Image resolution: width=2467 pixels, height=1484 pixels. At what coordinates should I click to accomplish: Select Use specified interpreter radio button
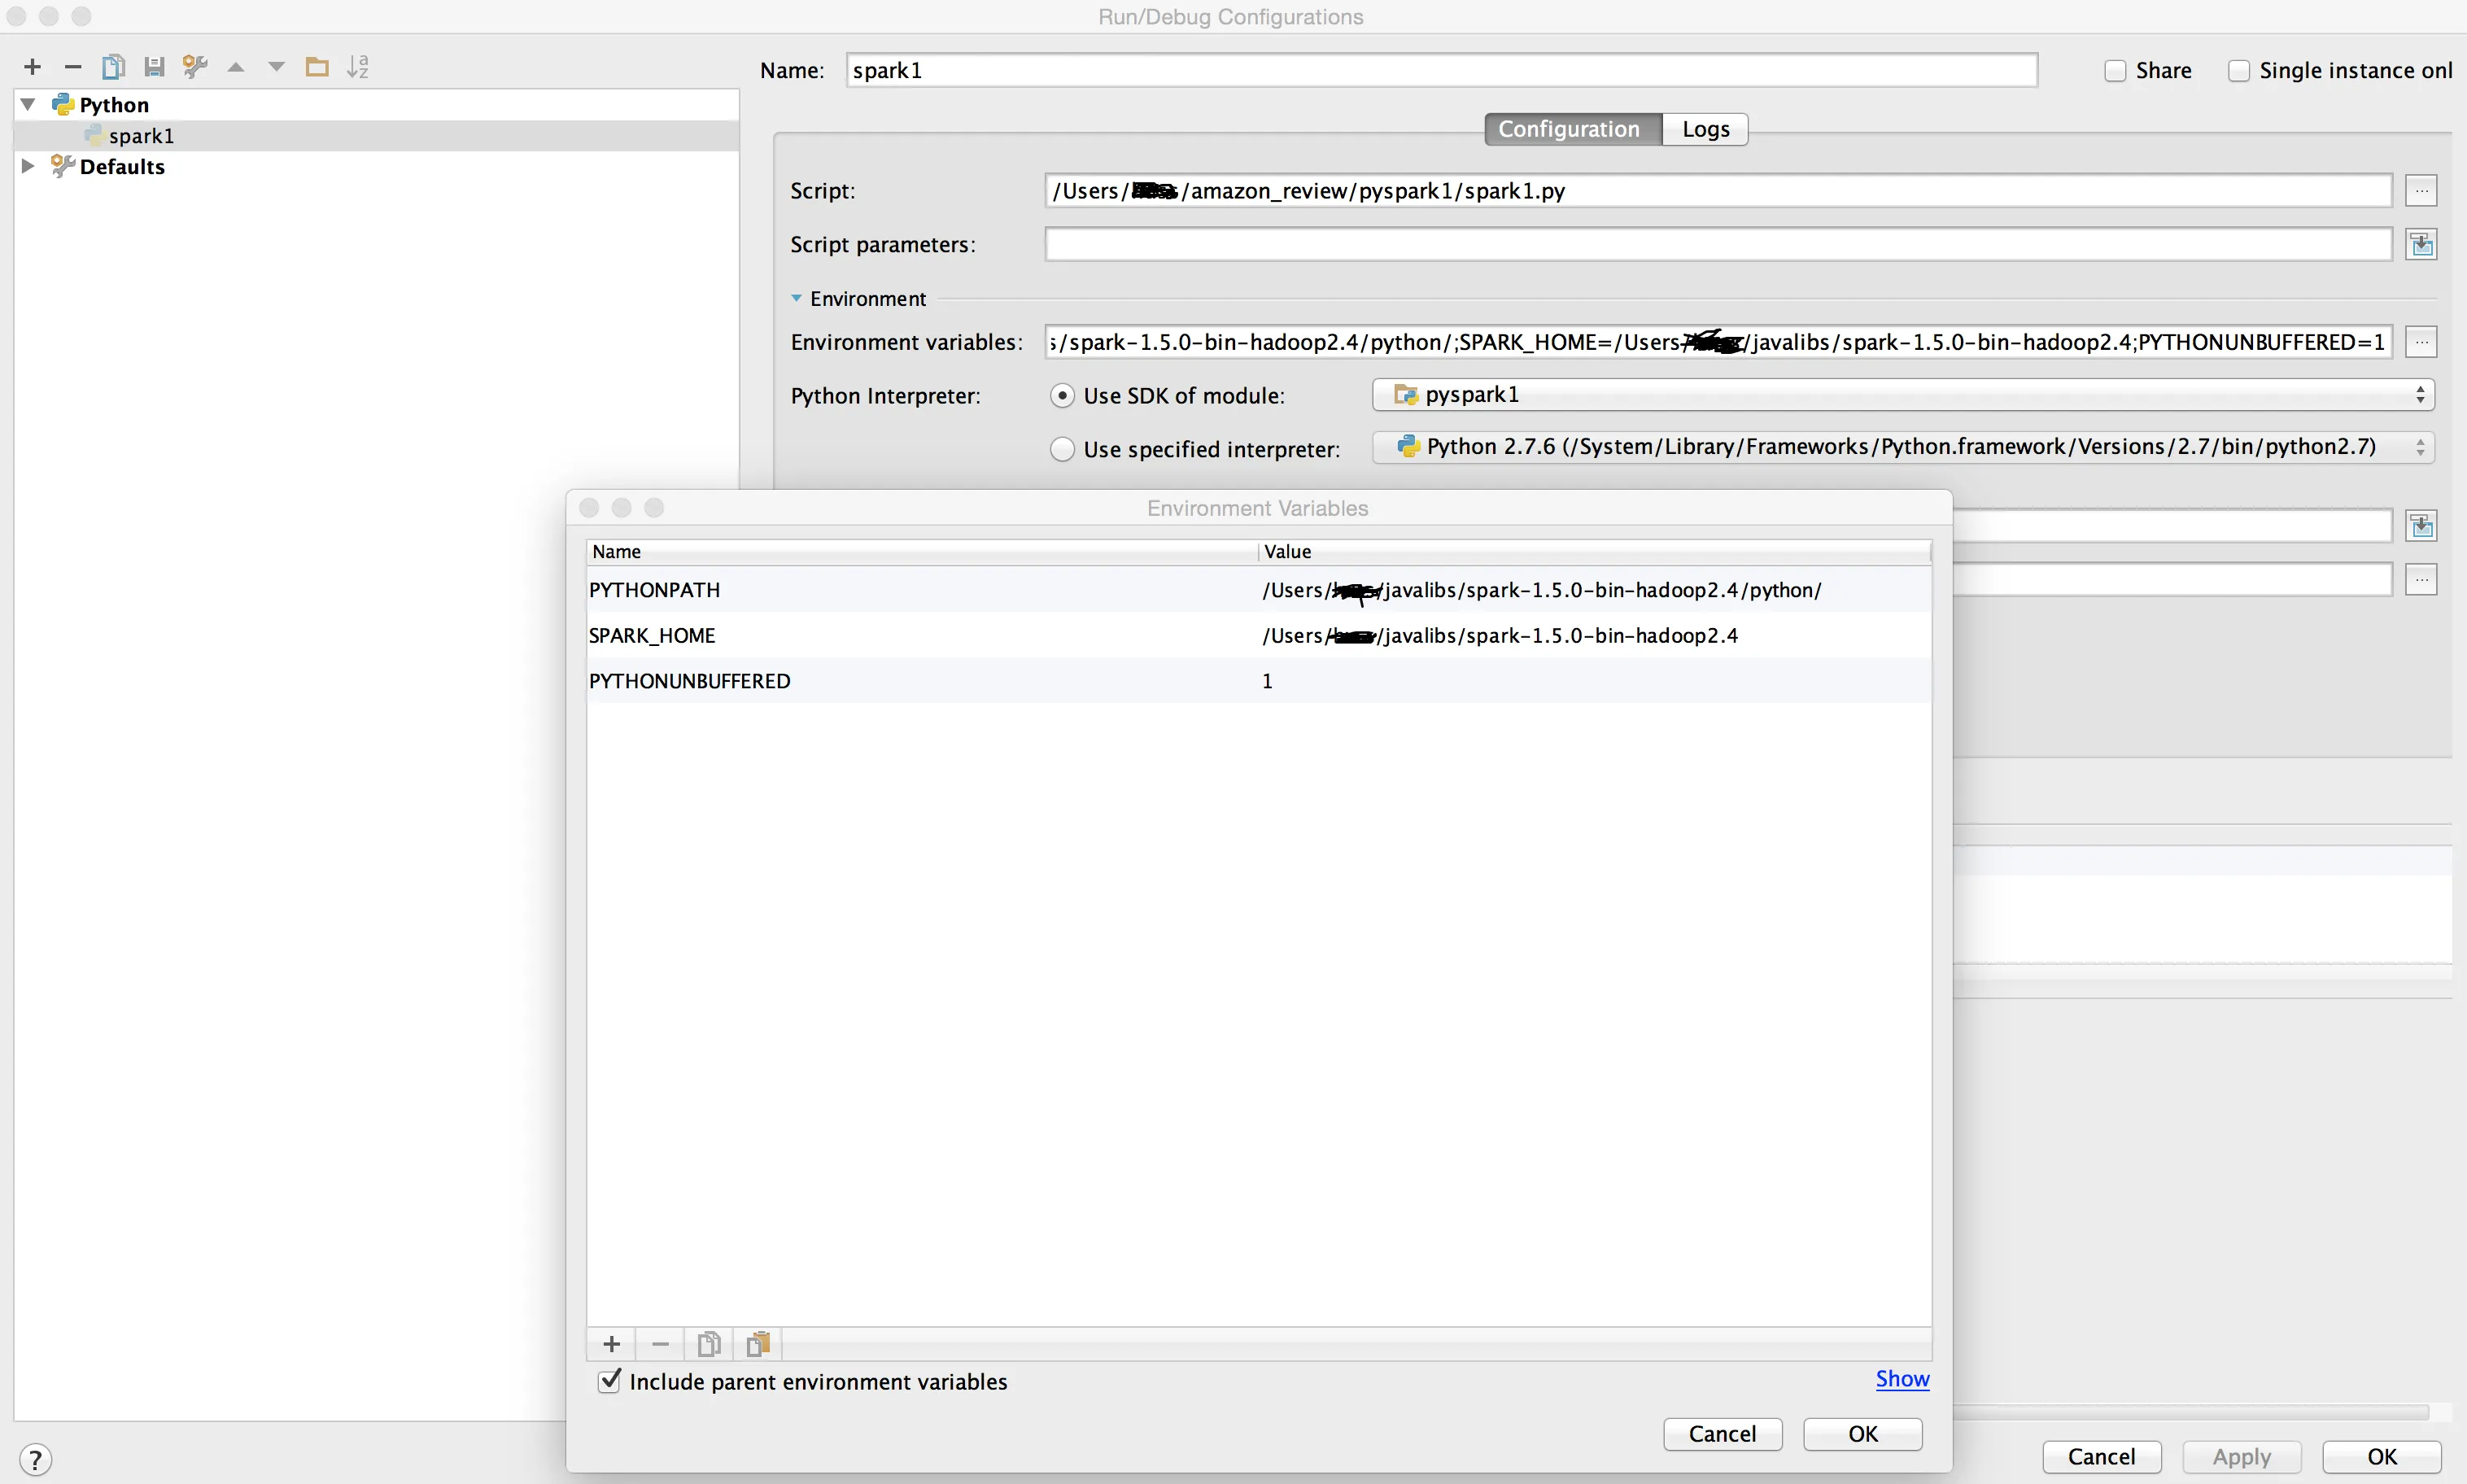[1062, 449]
